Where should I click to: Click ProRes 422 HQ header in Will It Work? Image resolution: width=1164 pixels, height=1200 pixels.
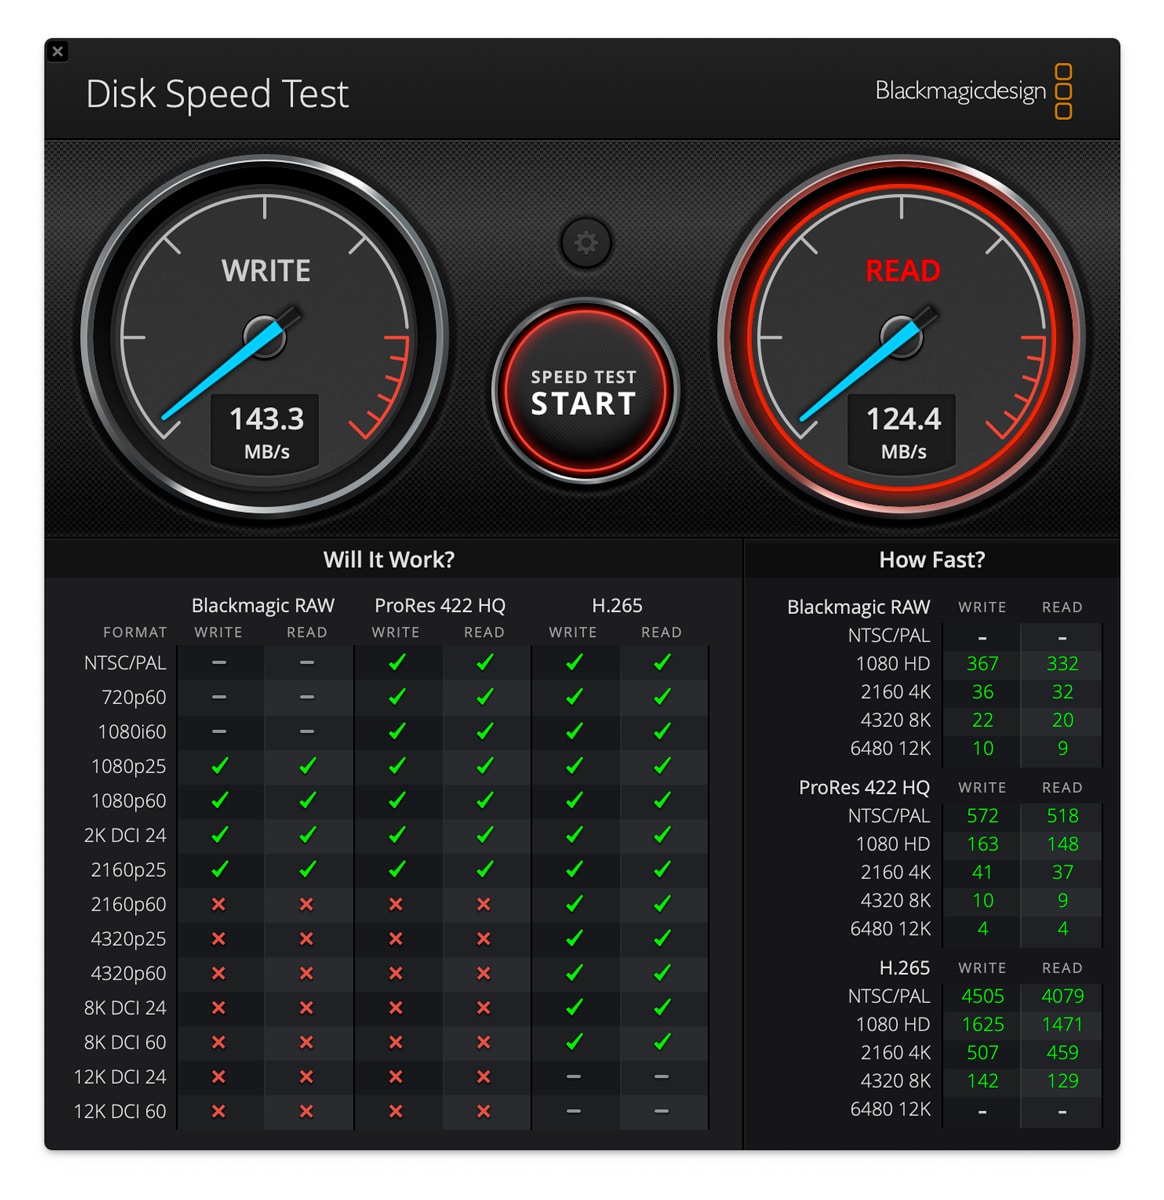point(440,606)
